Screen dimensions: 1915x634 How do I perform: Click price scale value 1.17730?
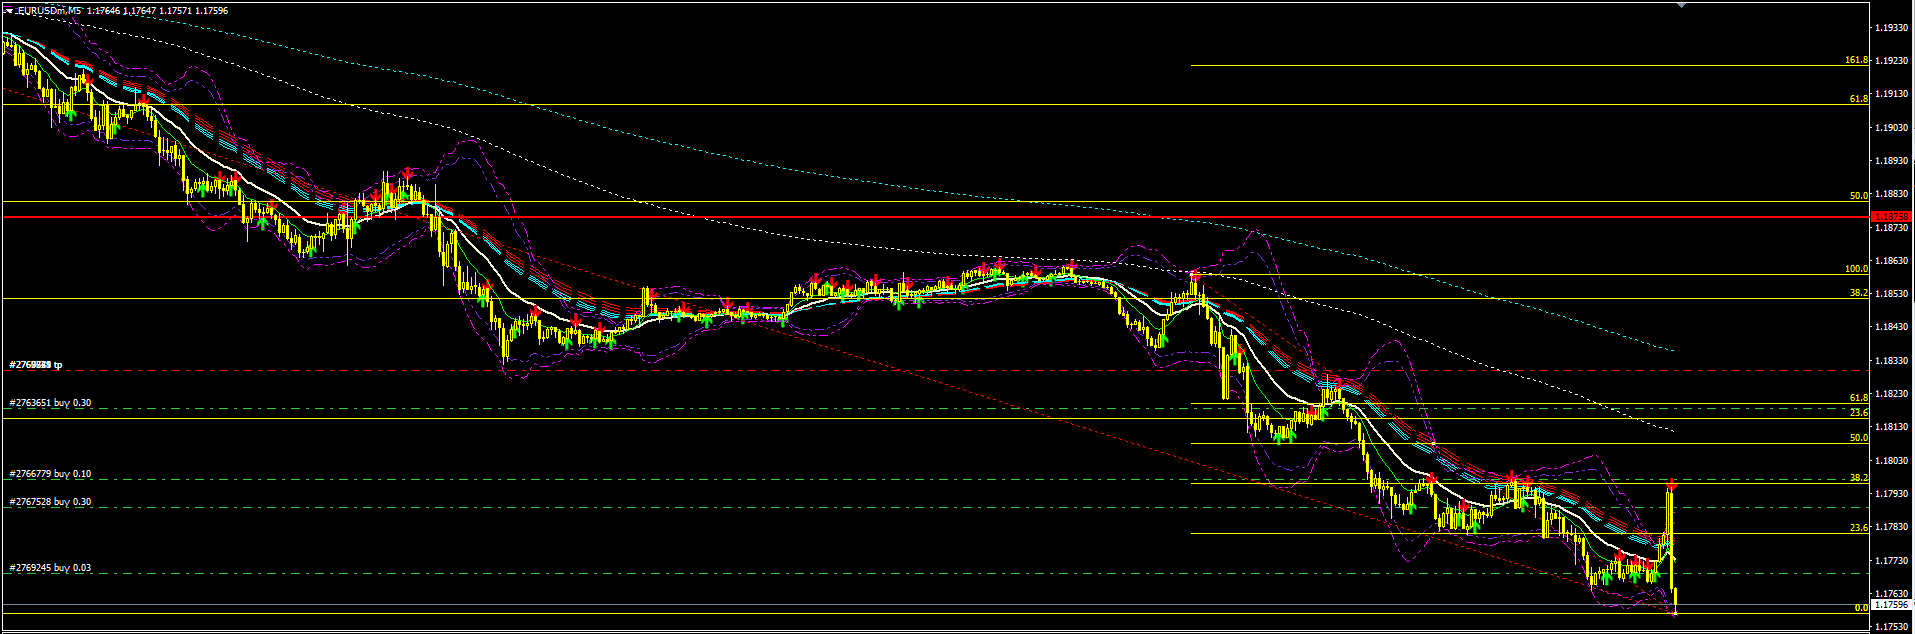click(1892, 561)
